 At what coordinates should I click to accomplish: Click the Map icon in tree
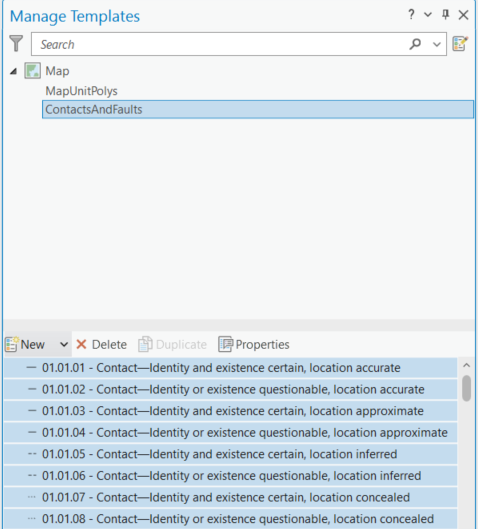pos(32,71)
